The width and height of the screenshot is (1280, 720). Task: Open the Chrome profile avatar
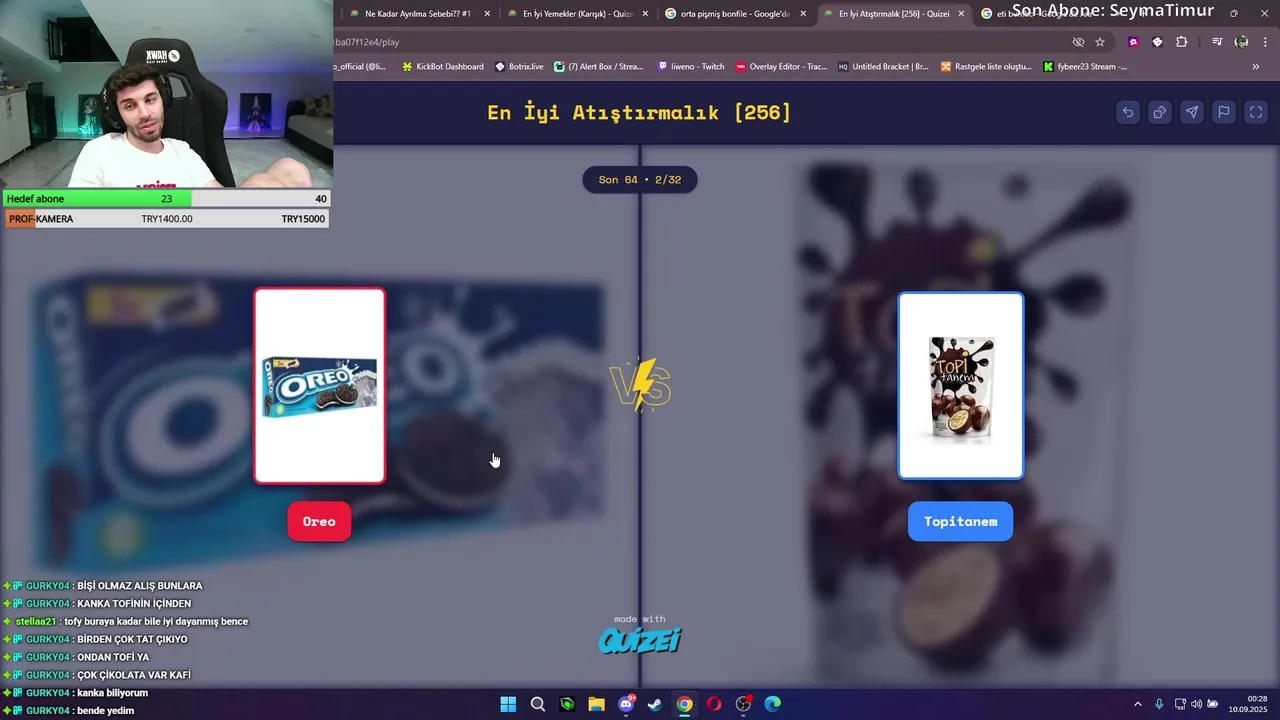[x=1241, y=42]
